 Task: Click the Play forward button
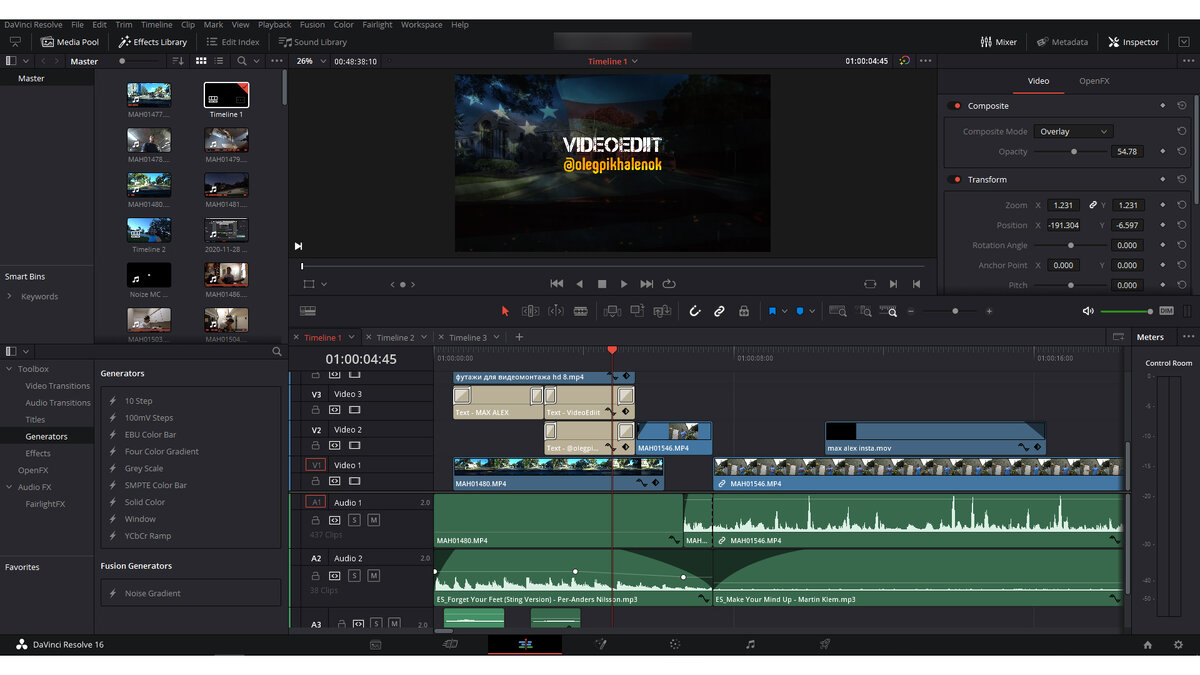click(624, 284)
